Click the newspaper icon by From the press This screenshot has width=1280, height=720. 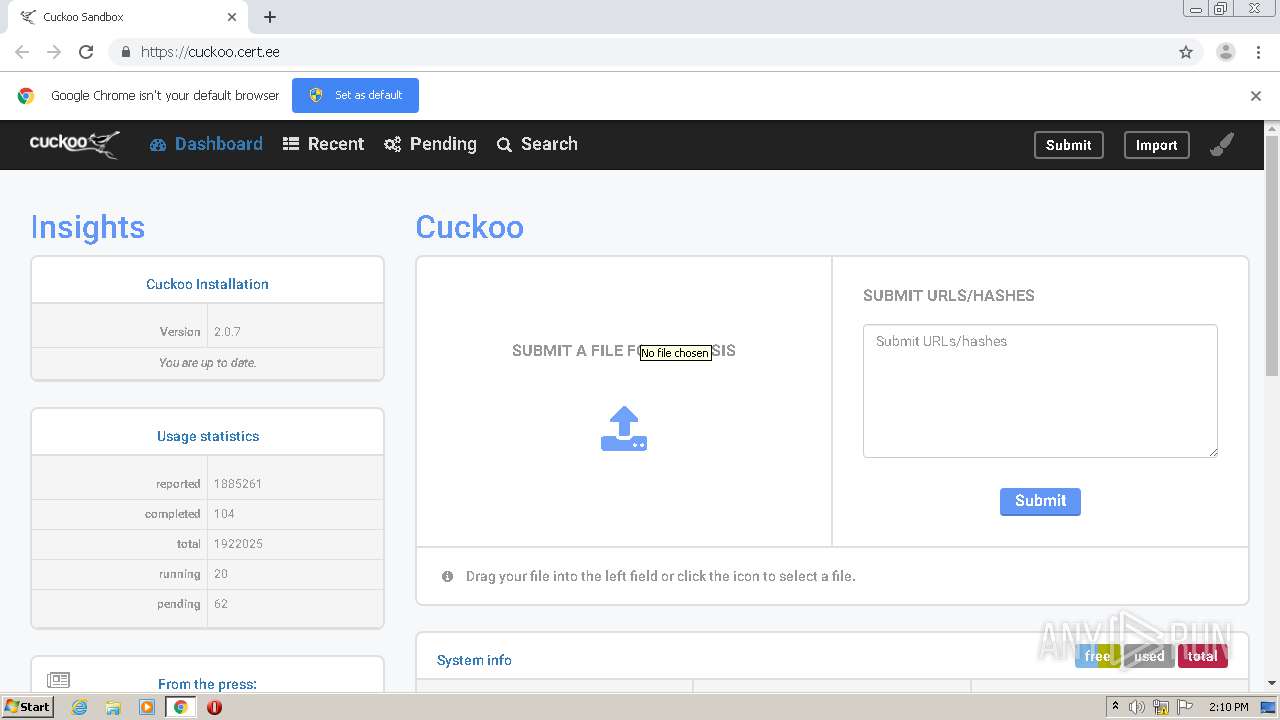(59, 680)
